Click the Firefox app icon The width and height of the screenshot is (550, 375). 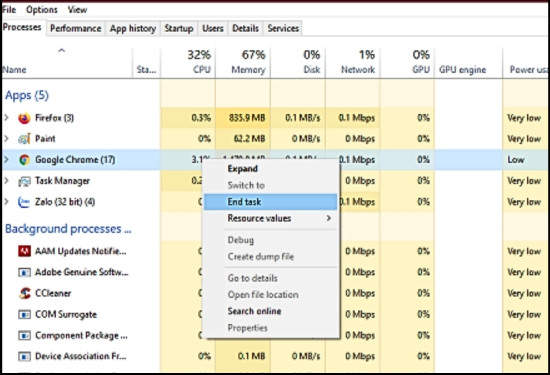tap(24, 118)
